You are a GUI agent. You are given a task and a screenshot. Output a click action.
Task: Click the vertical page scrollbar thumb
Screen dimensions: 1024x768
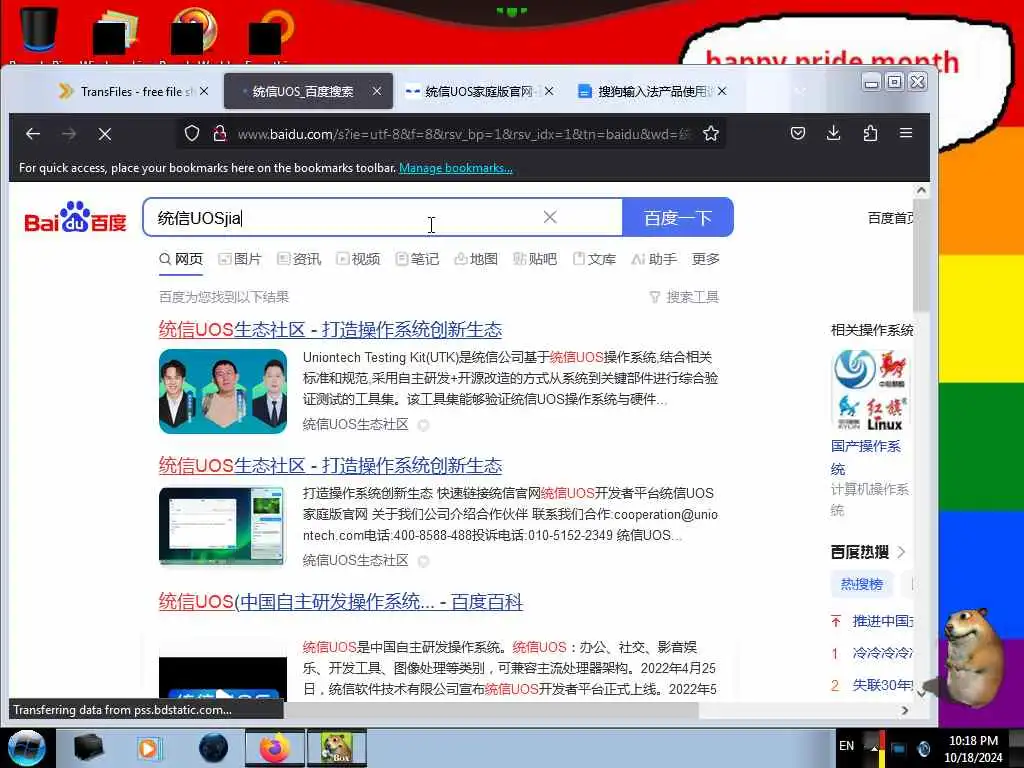point(921,256)
